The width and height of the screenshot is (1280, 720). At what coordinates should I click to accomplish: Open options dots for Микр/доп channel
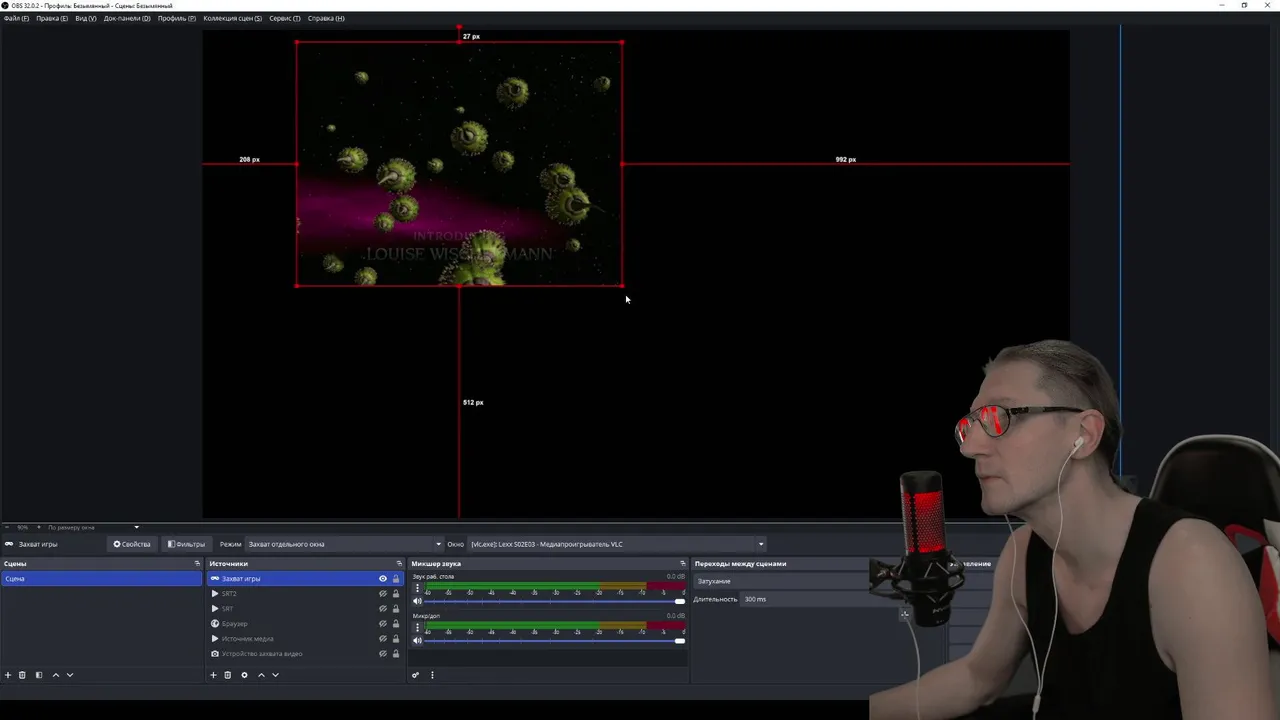pyautogui.click(x=417, y=627)
